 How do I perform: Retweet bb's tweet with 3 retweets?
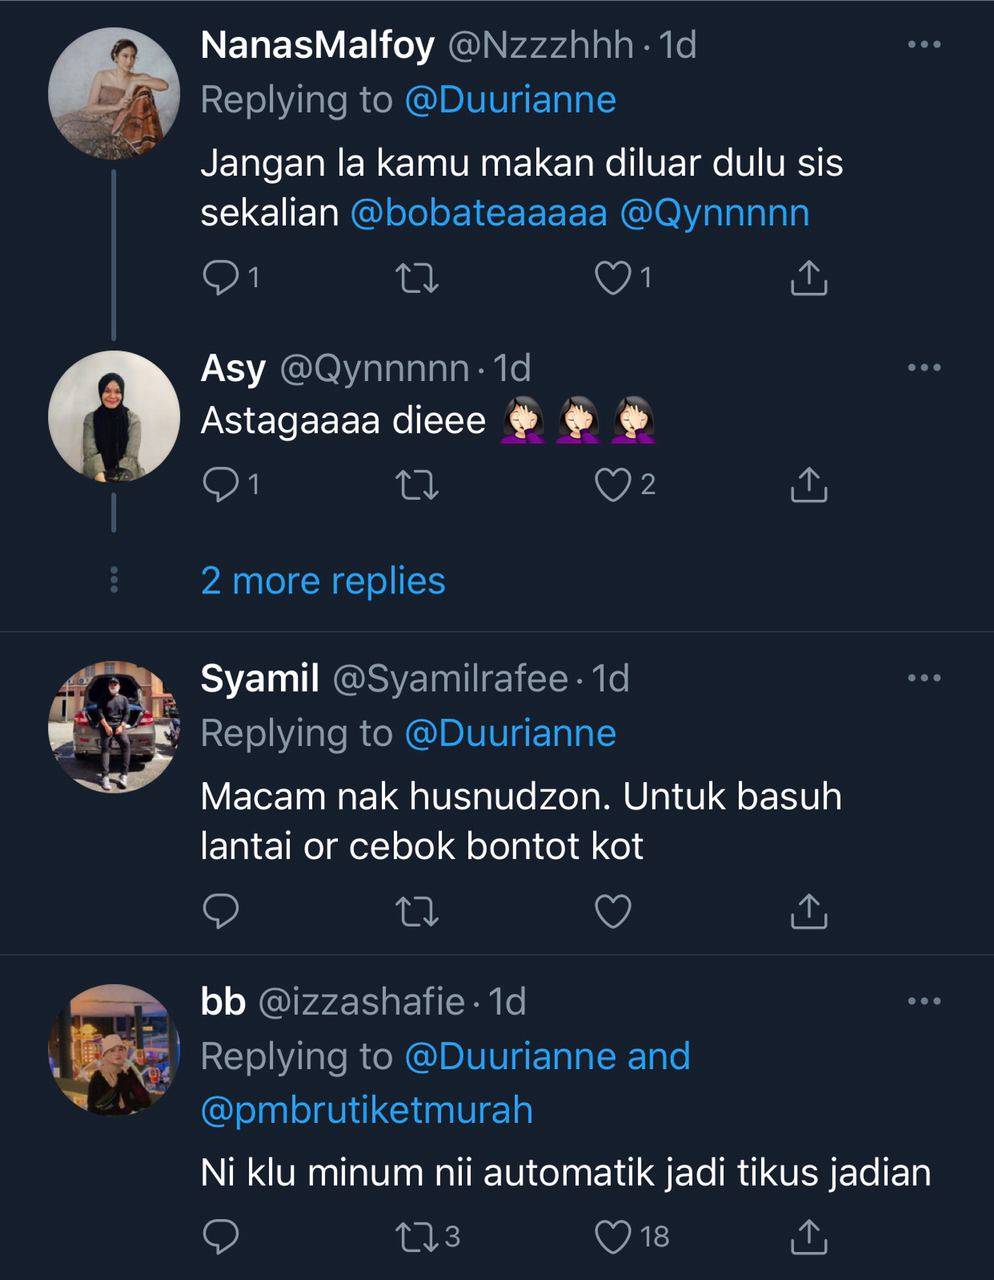click(x=417, y=1237)
